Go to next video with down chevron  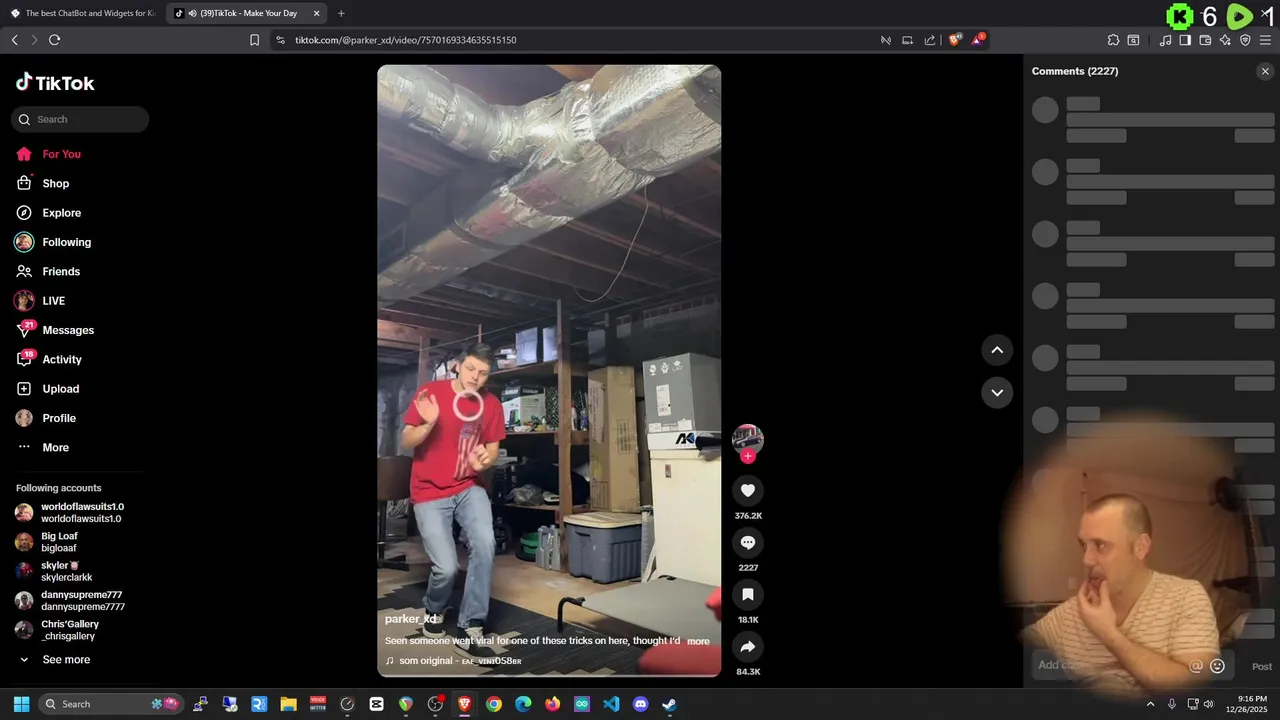[997, 392]
